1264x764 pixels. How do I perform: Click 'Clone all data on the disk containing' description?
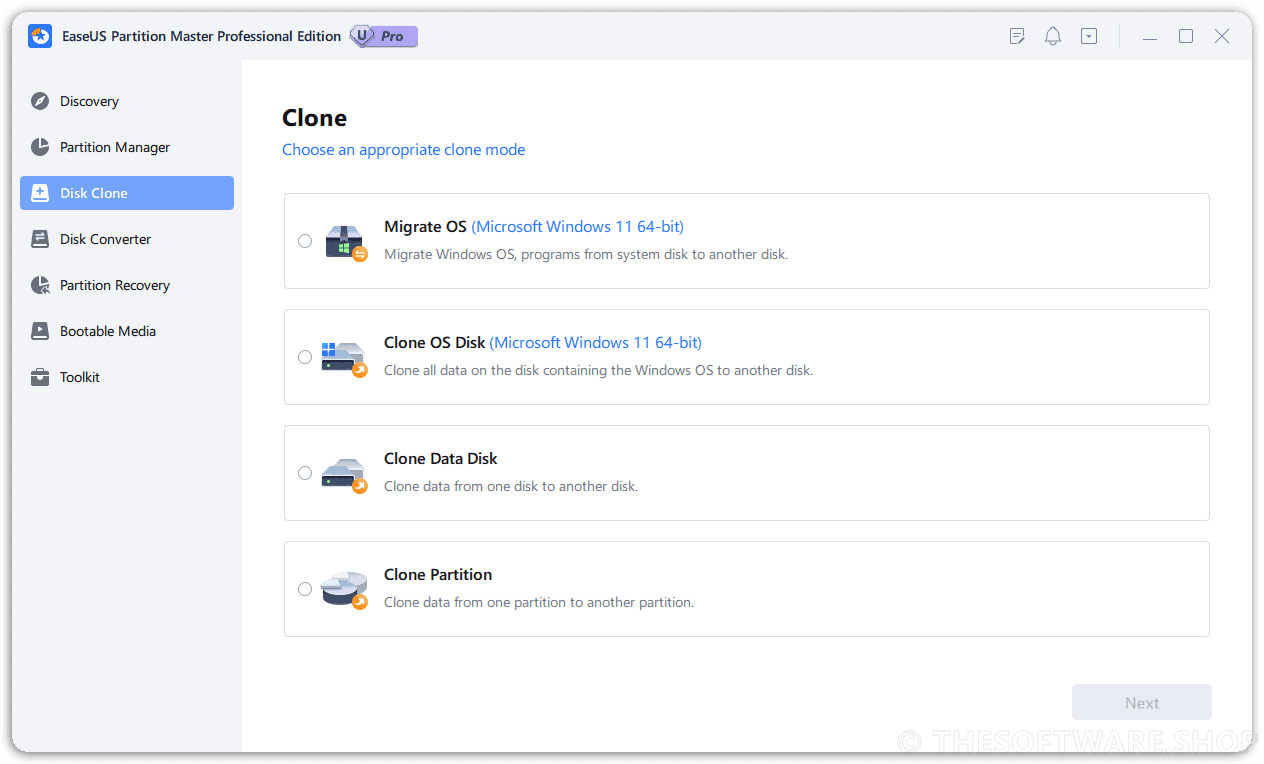[x=599, y=371]
